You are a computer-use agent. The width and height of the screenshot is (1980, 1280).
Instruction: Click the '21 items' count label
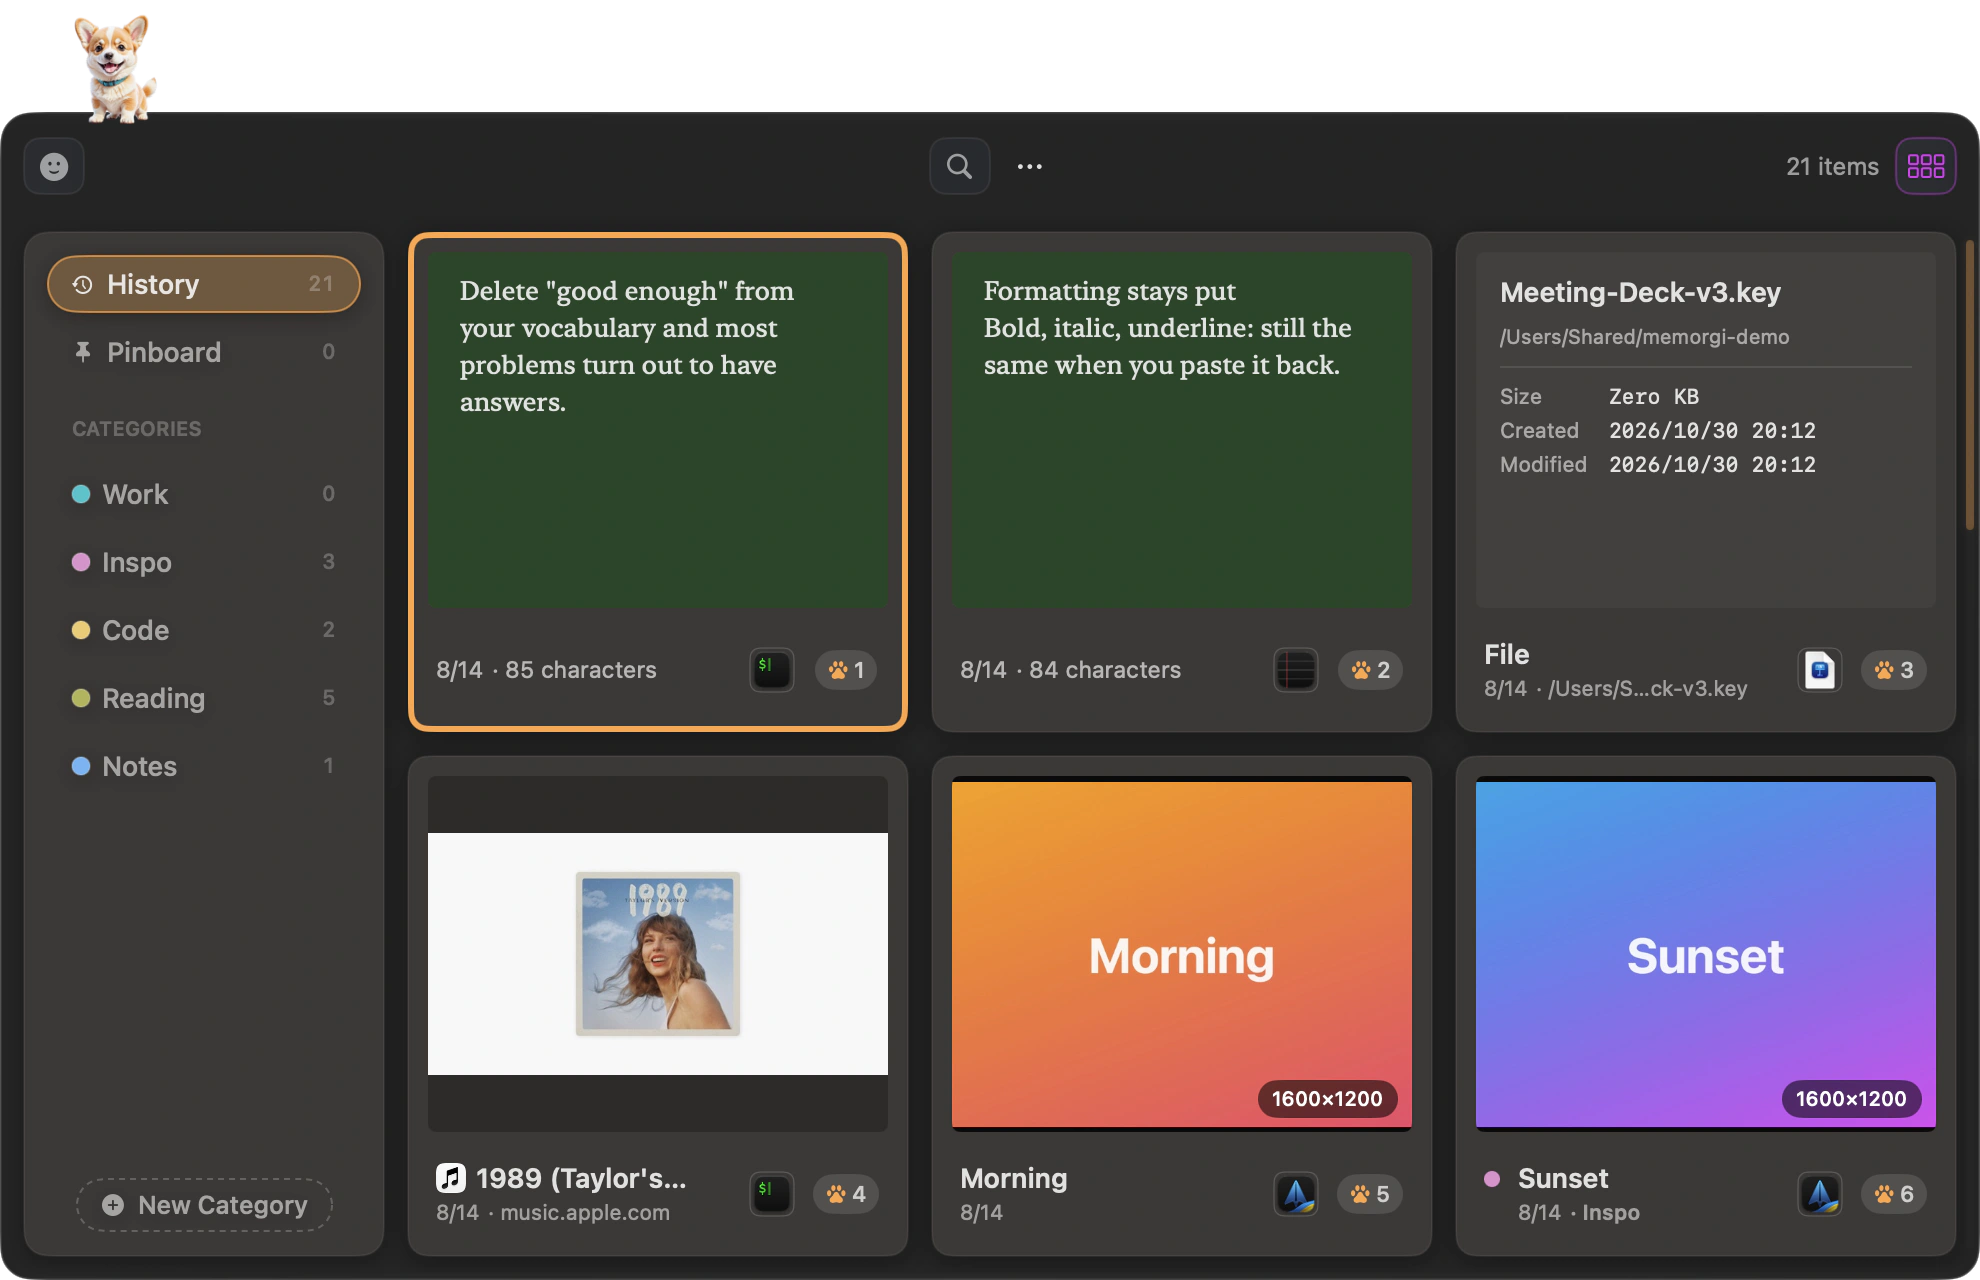[x=1832, y=167]
